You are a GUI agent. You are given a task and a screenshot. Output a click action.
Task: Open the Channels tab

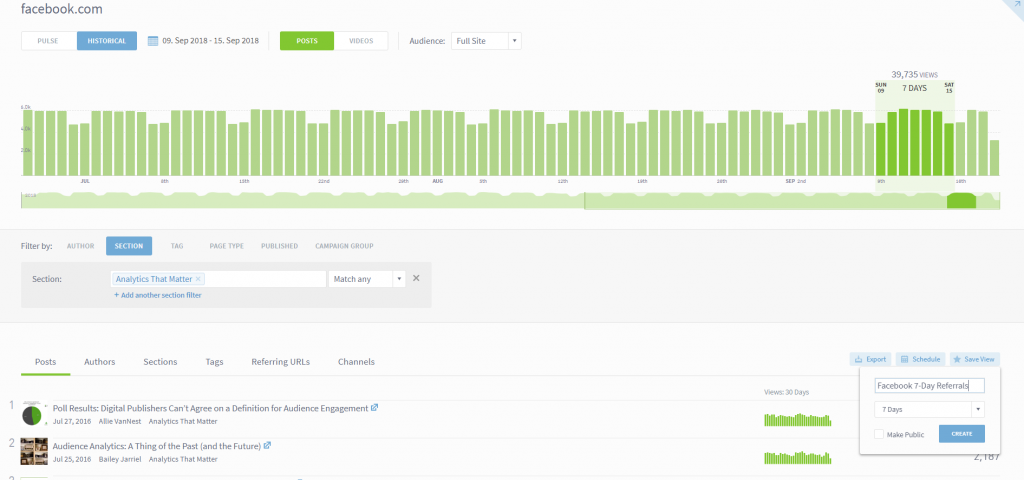(357, 362)
